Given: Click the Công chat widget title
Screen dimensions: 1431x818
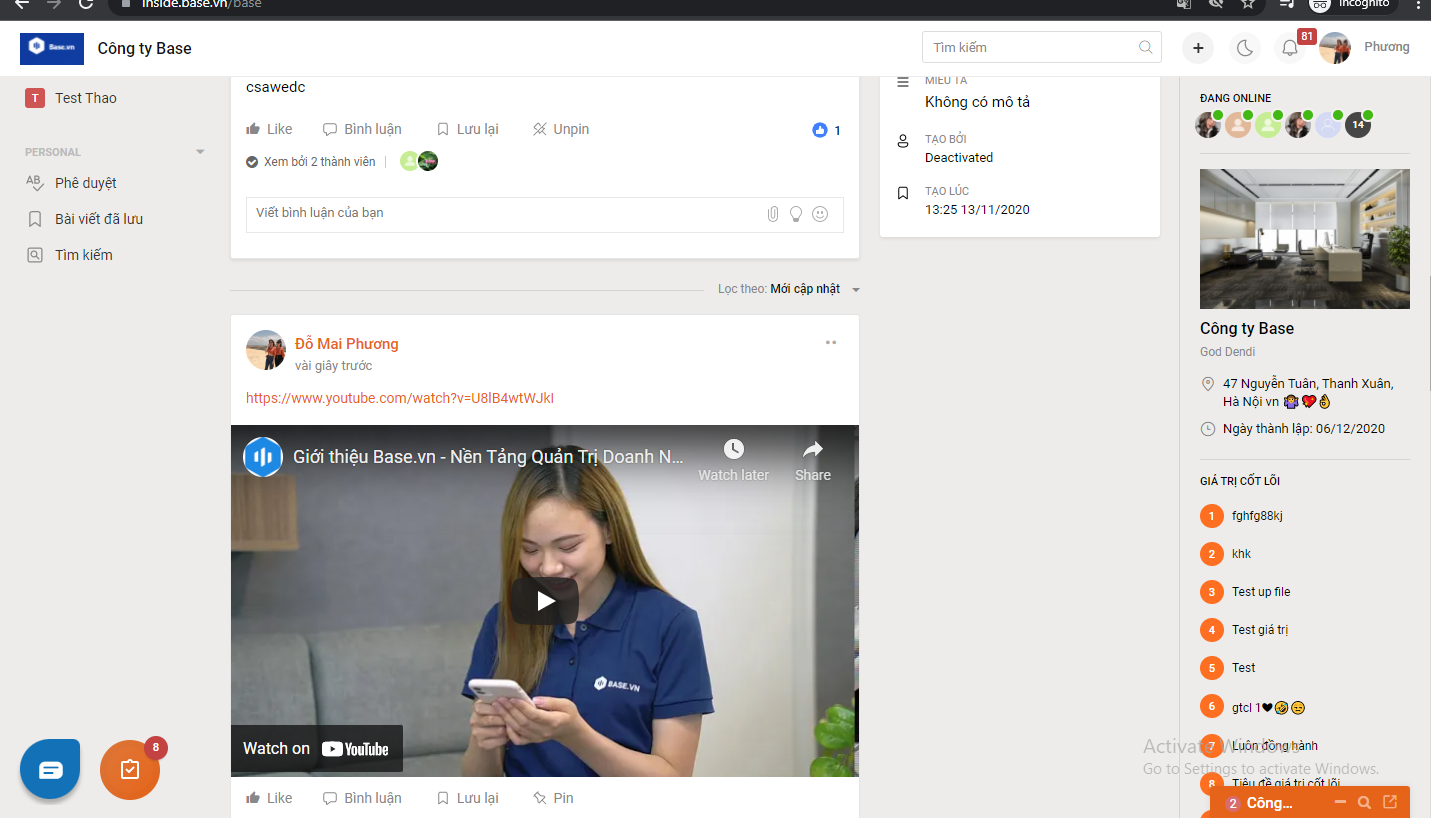Looking at the screenshot, I should tap(1269, 803).
